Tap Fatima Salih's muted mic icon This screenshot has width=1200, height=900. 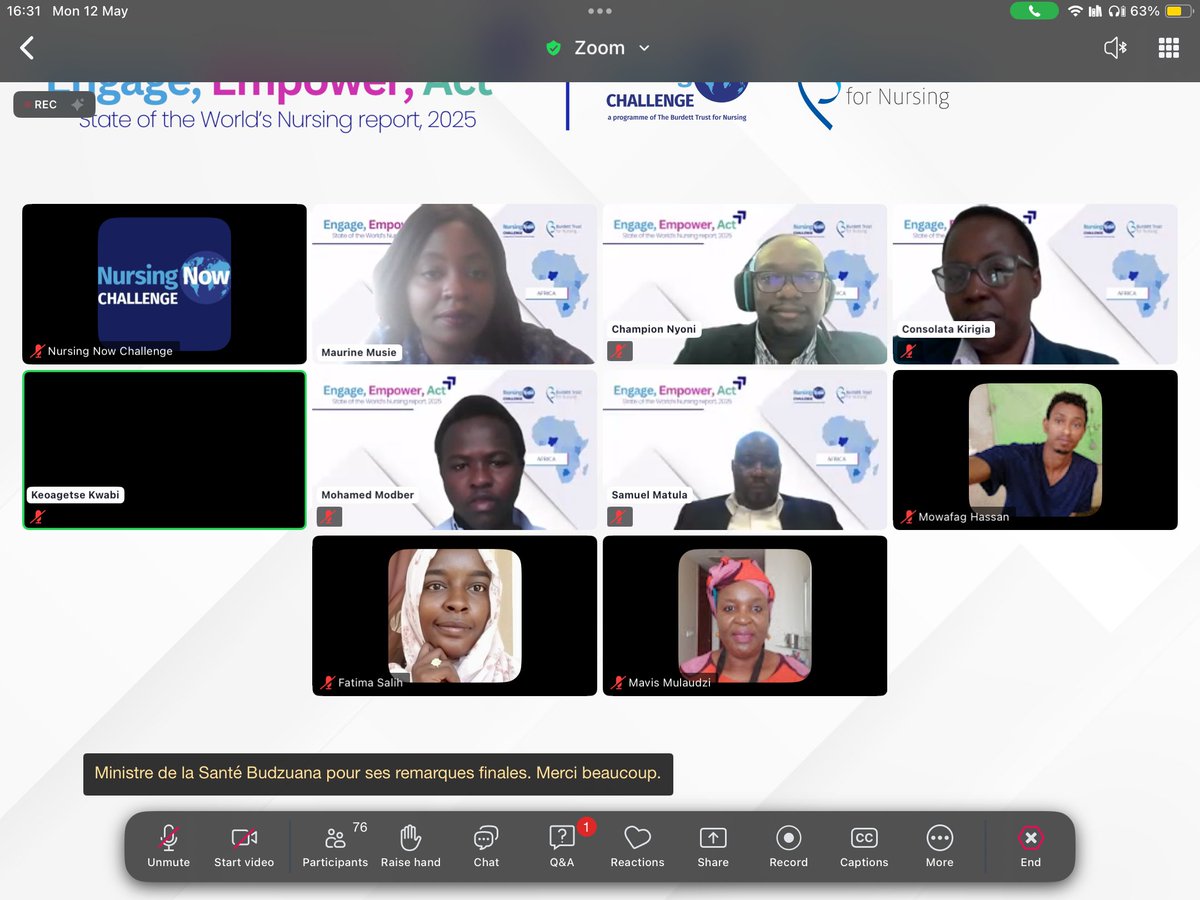tap(328, 683)
